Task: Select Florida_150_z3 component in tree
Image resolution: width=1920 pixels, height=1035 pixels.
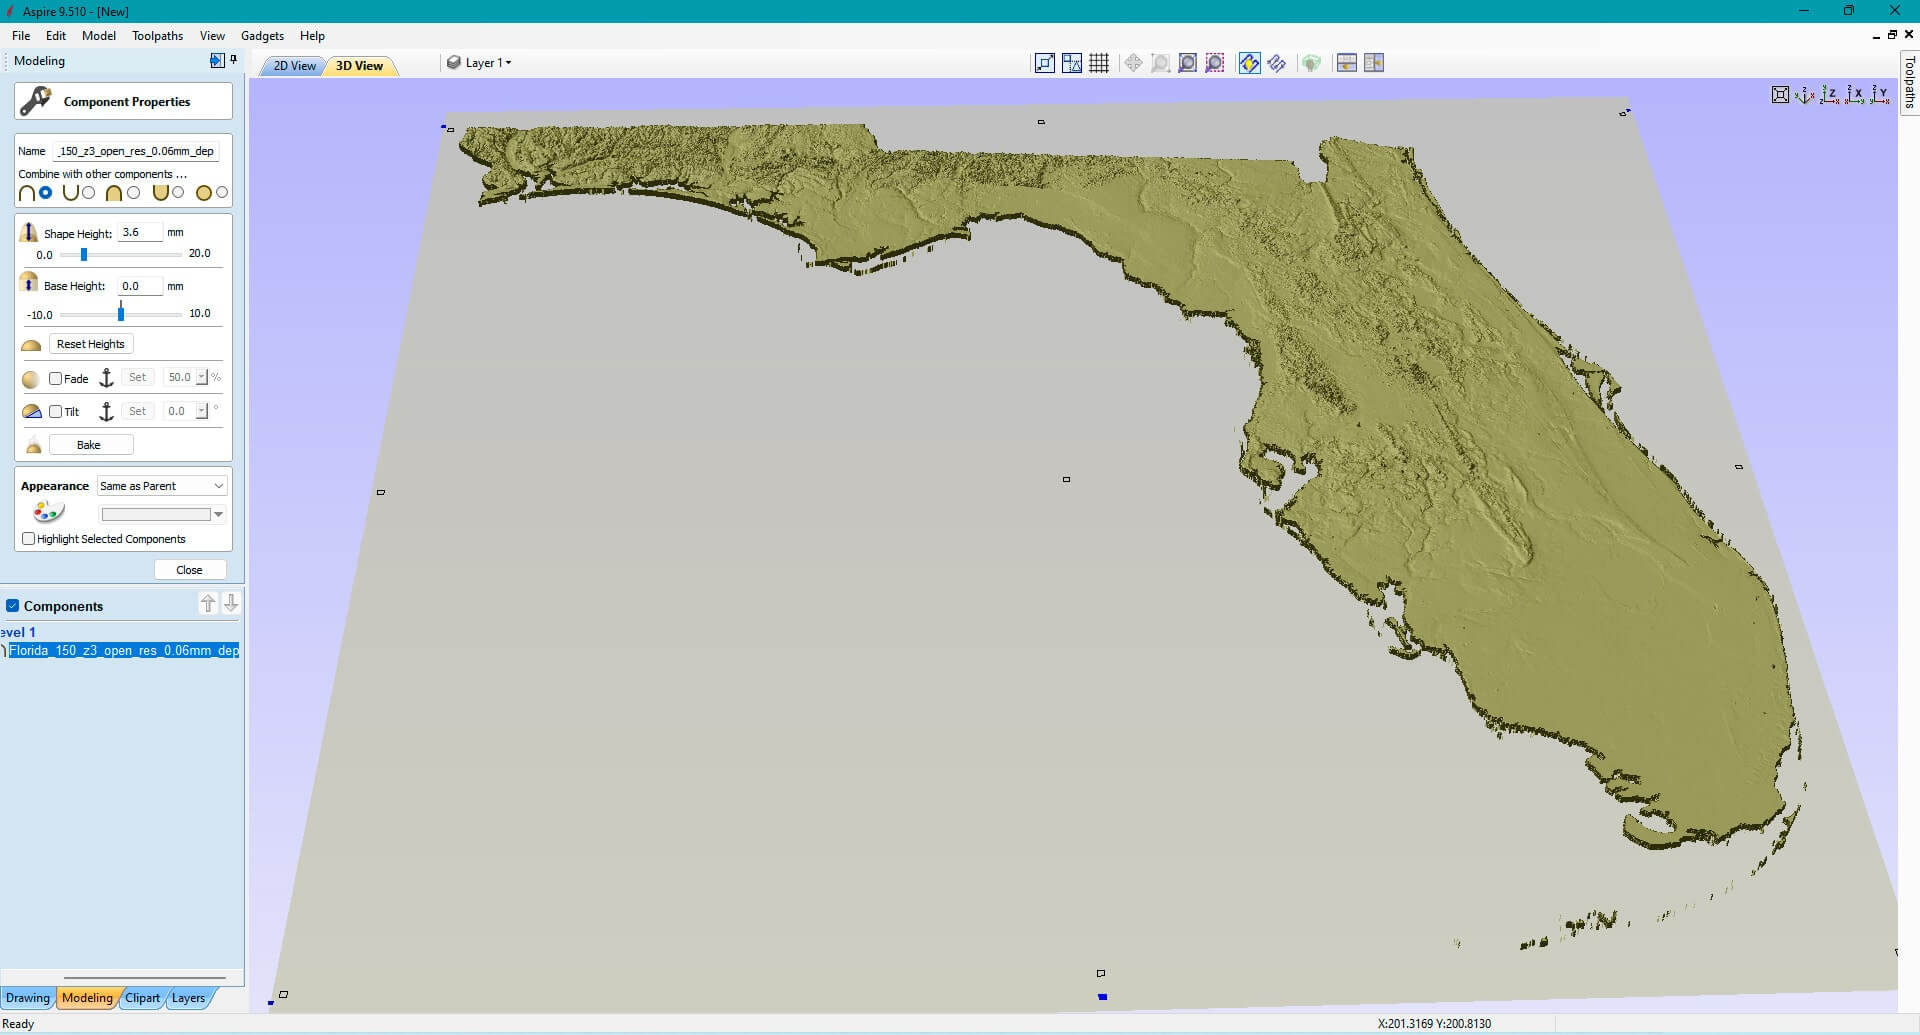Action: [124, 650]
